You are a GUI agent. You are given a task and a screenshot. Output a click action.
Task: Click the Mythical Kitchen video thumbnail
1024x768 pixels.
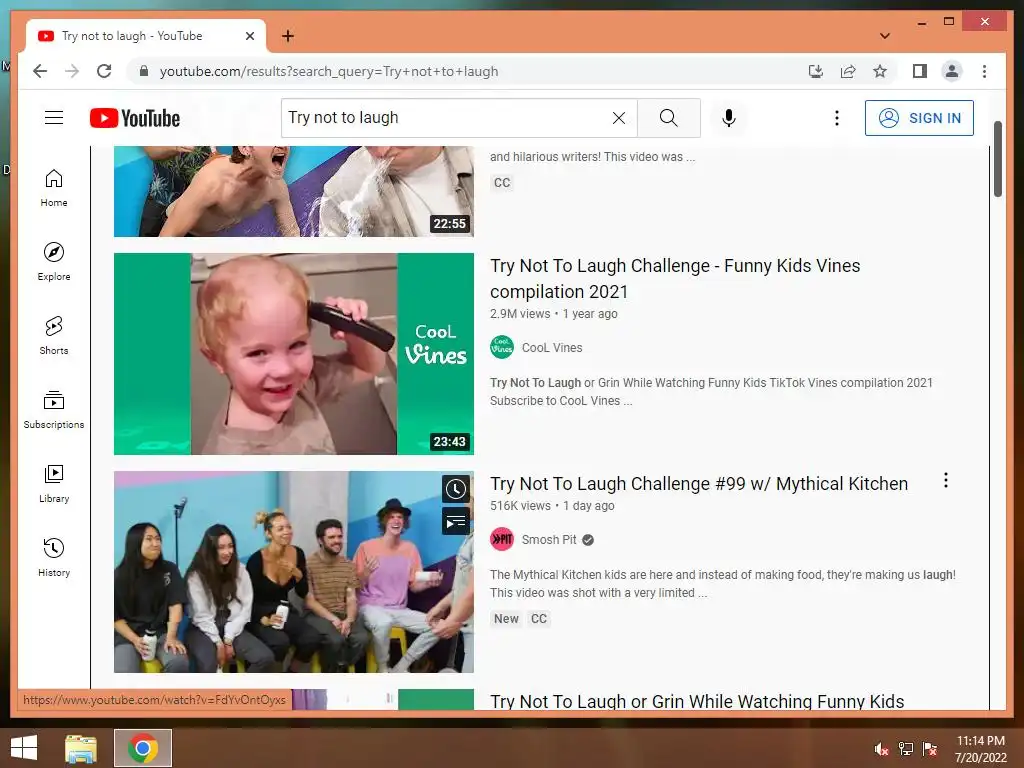(x=294, y=572)
